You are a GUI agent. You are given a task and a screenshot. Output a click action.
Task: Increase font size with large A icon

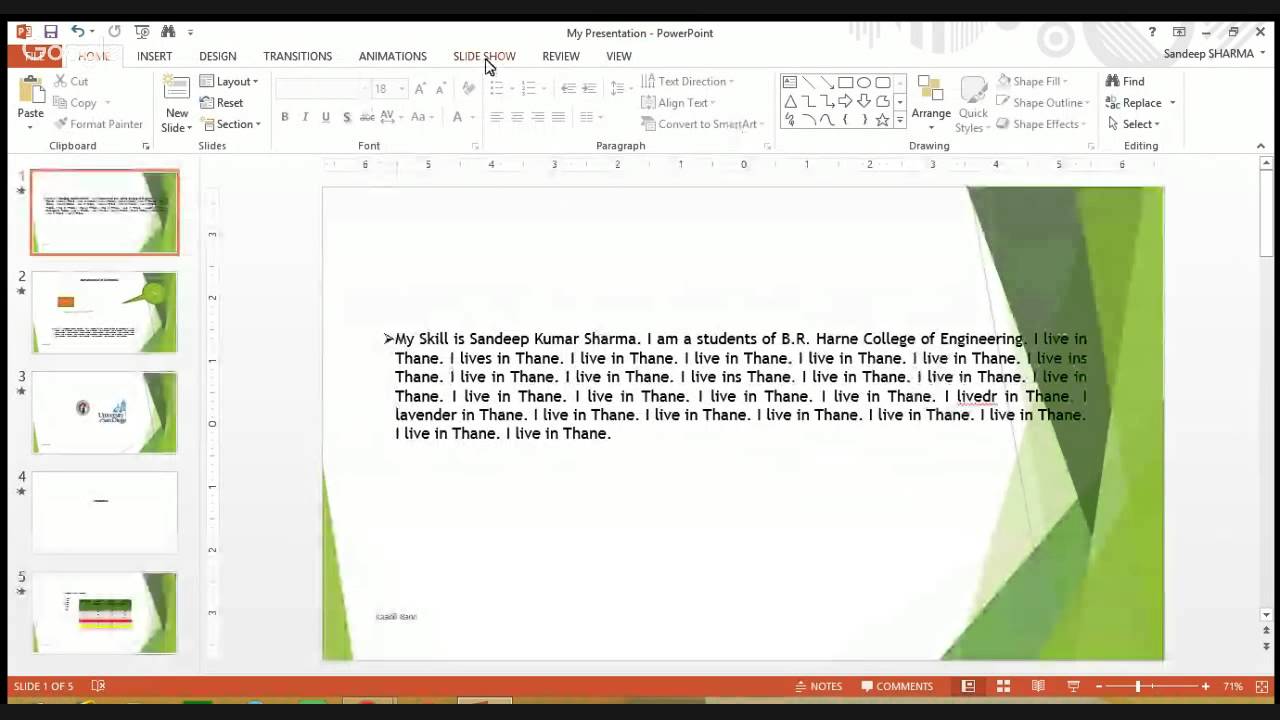pyautogui.click(x=420, y=88)
